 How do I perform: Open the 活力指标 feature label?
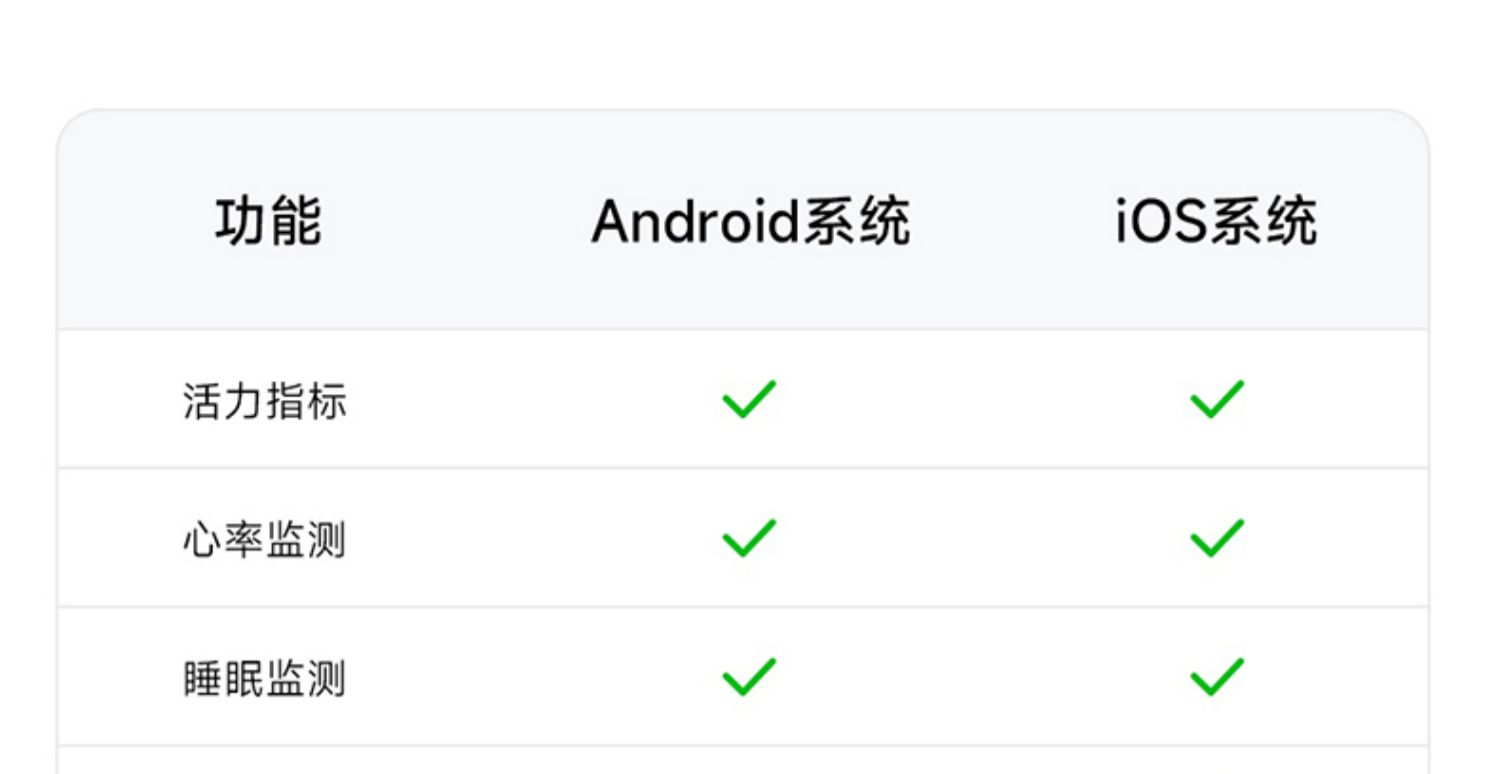(x=265, y=402)
